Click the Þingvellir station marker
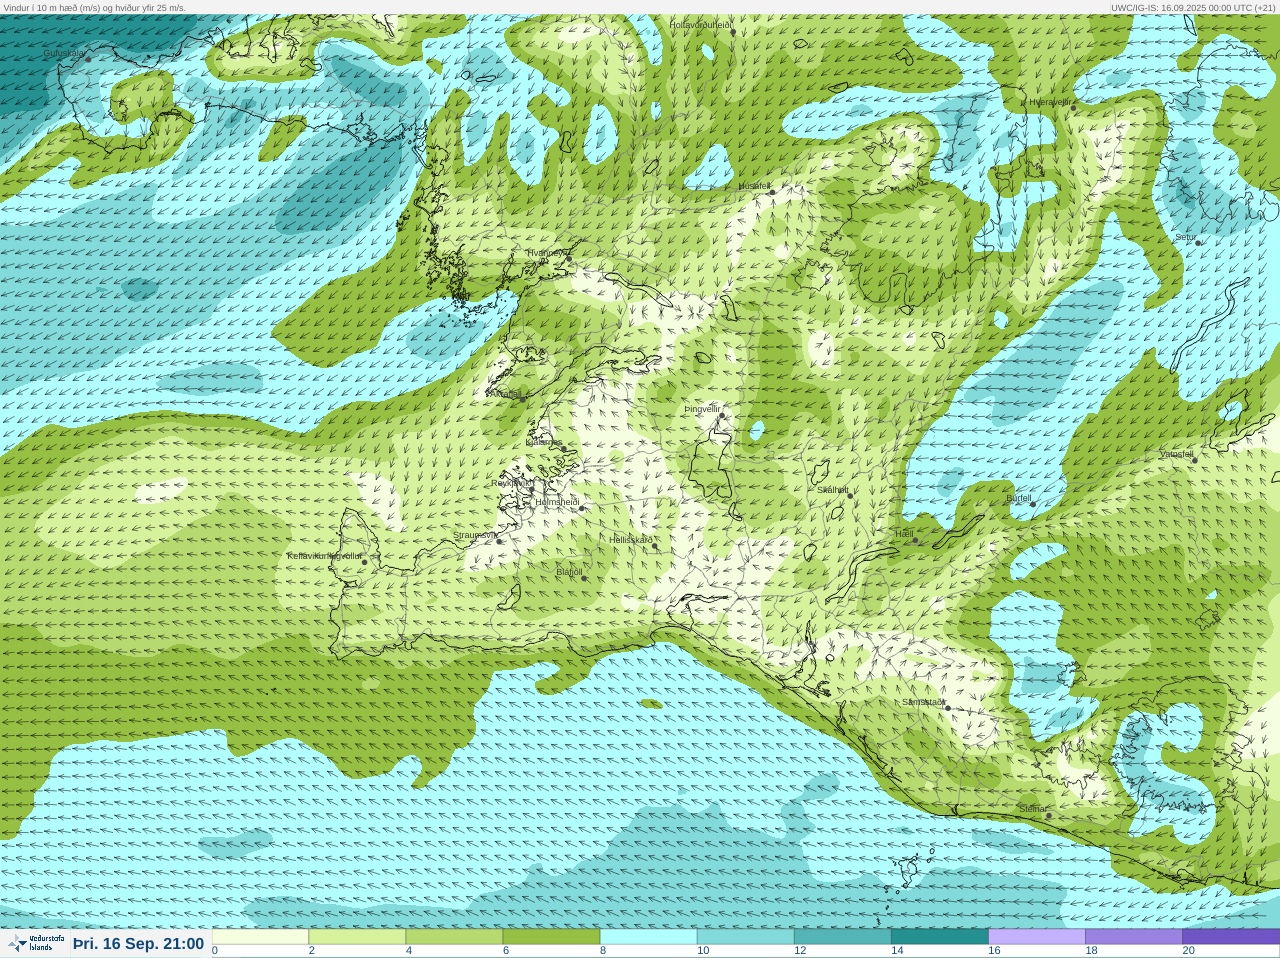The height and width of the screenshot is (958, 1280). click(x=721, y=415)
